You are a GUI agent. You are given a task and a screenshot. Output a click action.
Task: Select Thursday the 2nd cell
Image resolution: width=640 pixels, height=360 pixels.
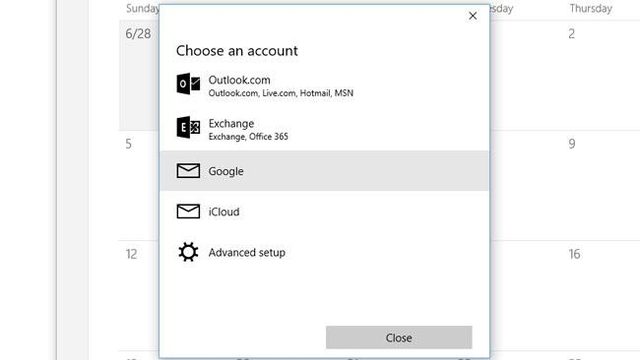pos(601,76)
